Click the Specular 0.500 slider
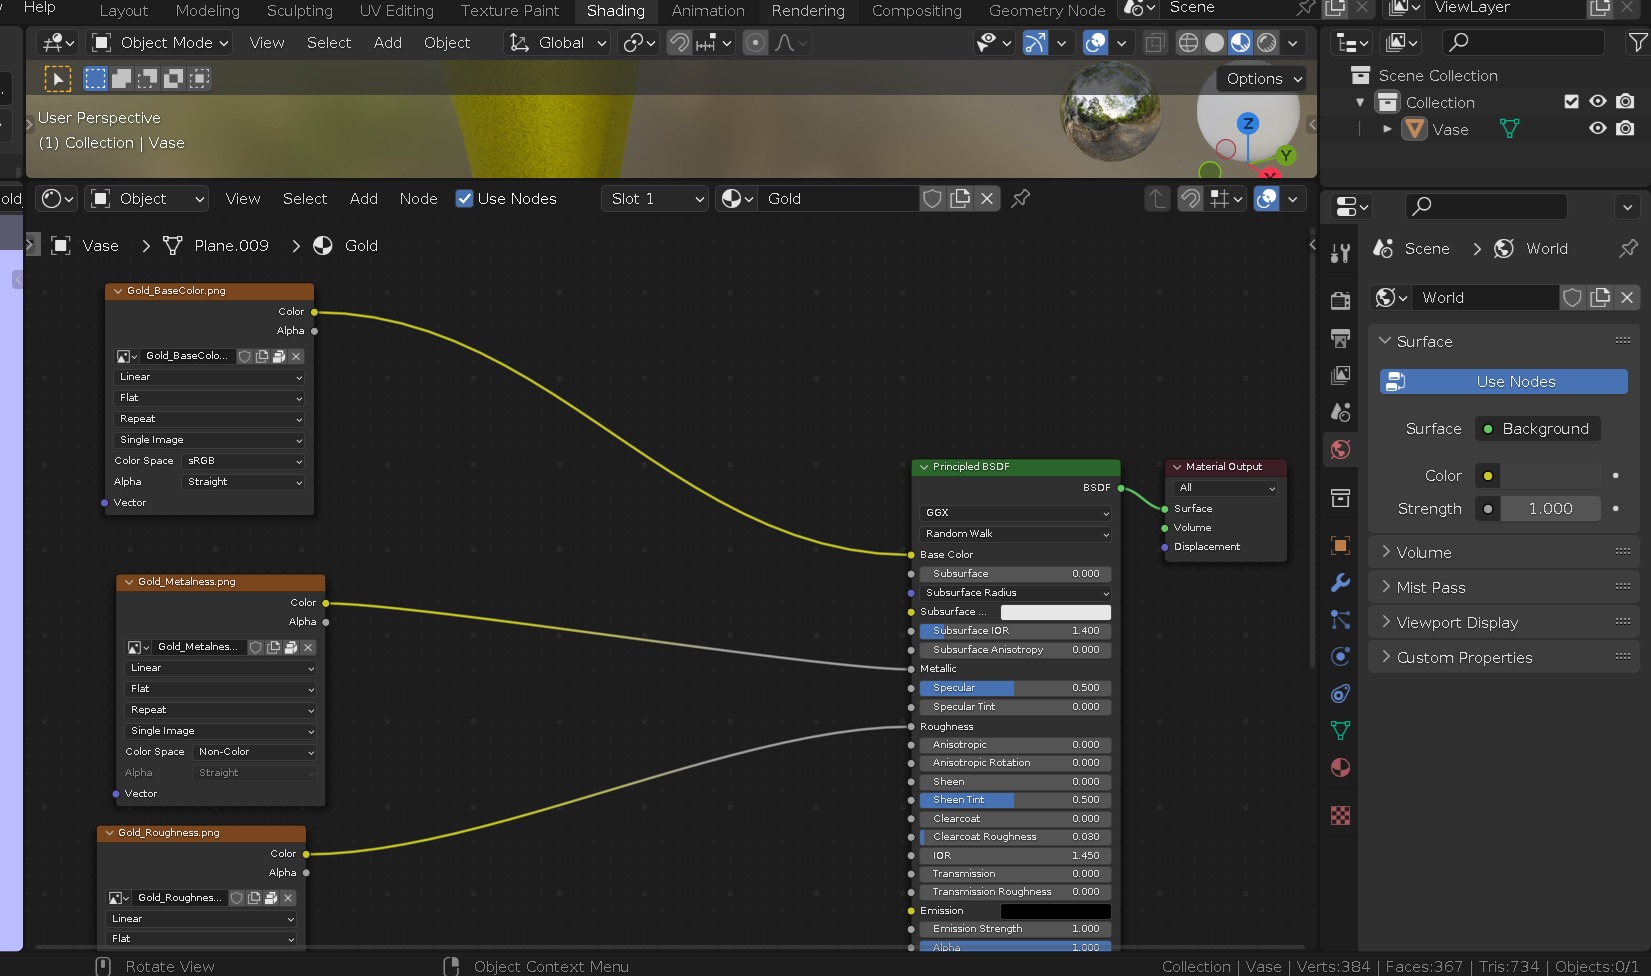The width and height of the screenshot is (1651, 976). (x=1016, y=688)
